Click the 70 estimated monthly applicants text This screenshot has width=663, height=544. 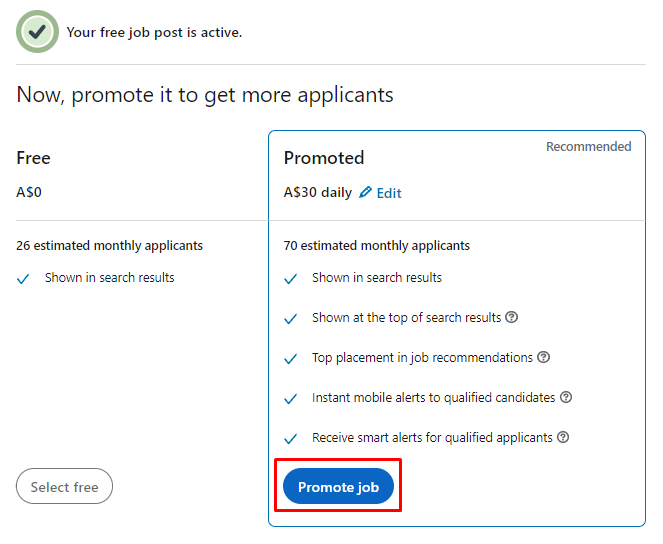point(377,246)
